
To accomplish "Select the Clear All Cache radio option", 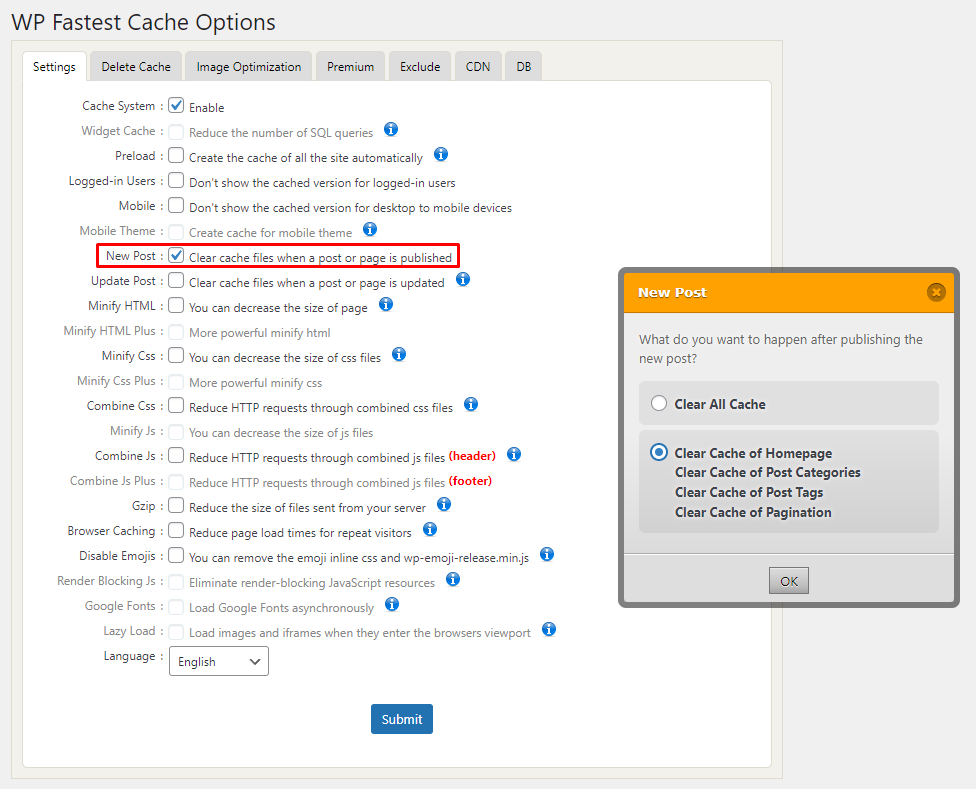I will 658,404.
